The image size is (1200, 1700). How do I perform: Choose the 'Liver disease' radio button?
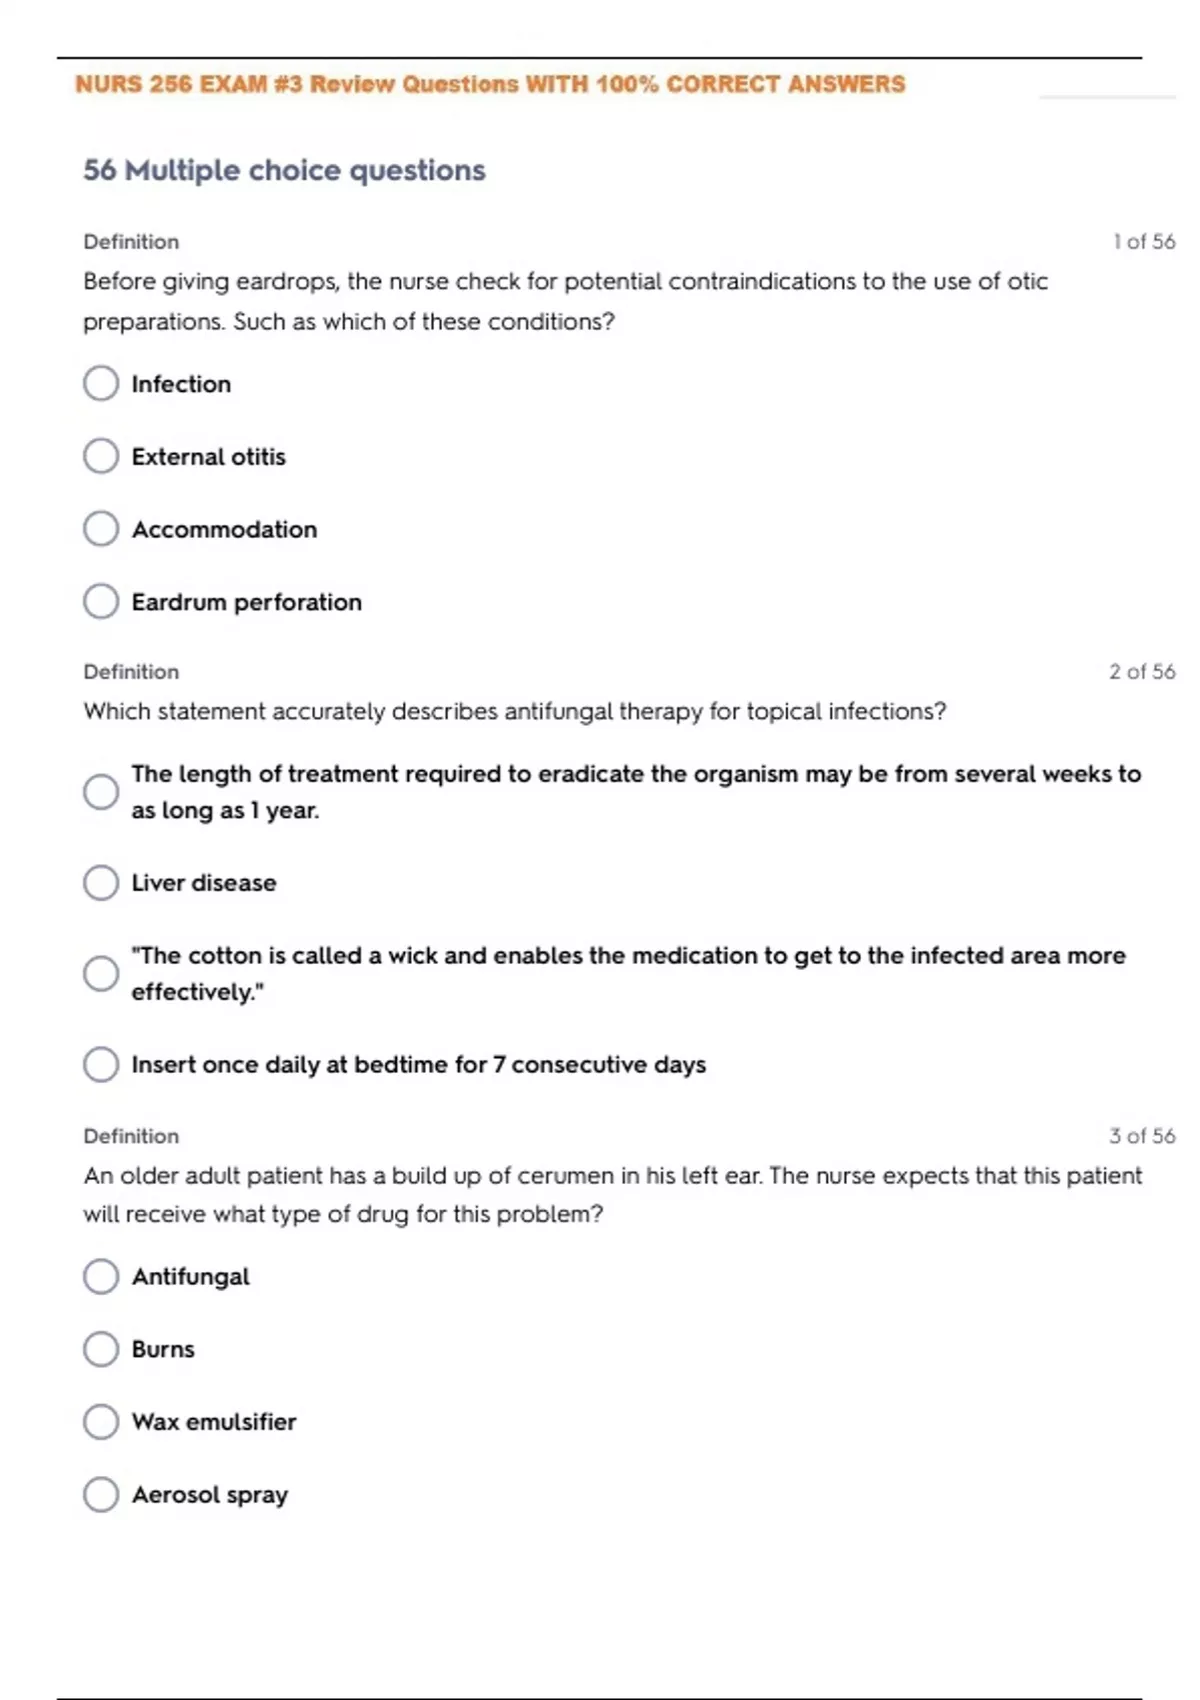[101, 883]
